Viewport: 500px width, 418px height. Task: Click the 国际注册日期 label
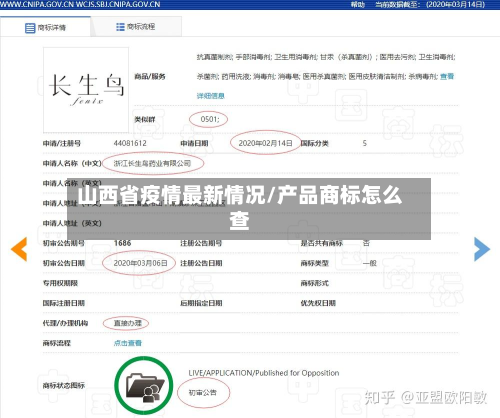(x=64, y=303)
